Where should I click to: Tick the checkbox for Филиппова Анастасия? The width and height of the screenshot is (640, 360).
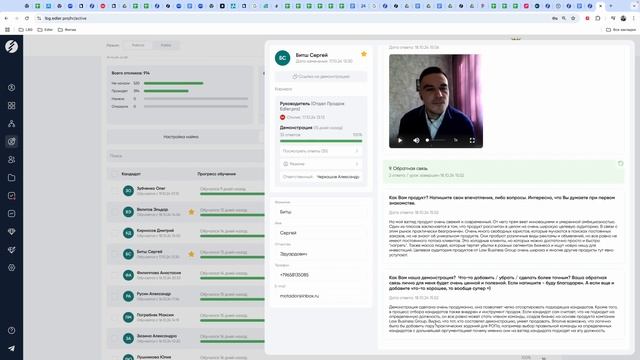(114, 275)
